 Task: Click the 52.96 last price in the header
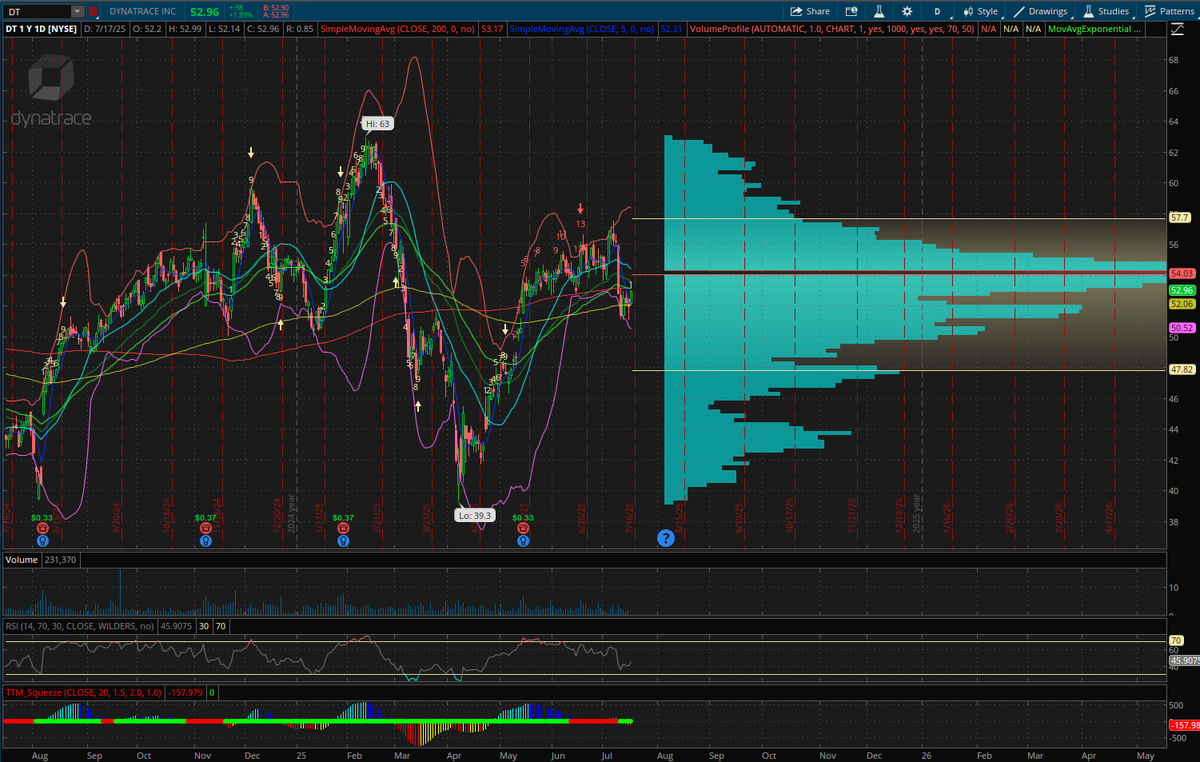pyautogui.click(x=205, y=11)
